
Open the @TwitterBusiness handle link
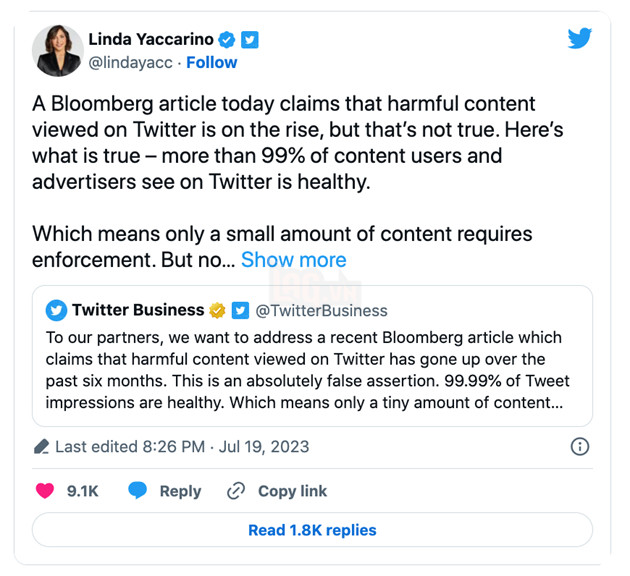point(321,310)
